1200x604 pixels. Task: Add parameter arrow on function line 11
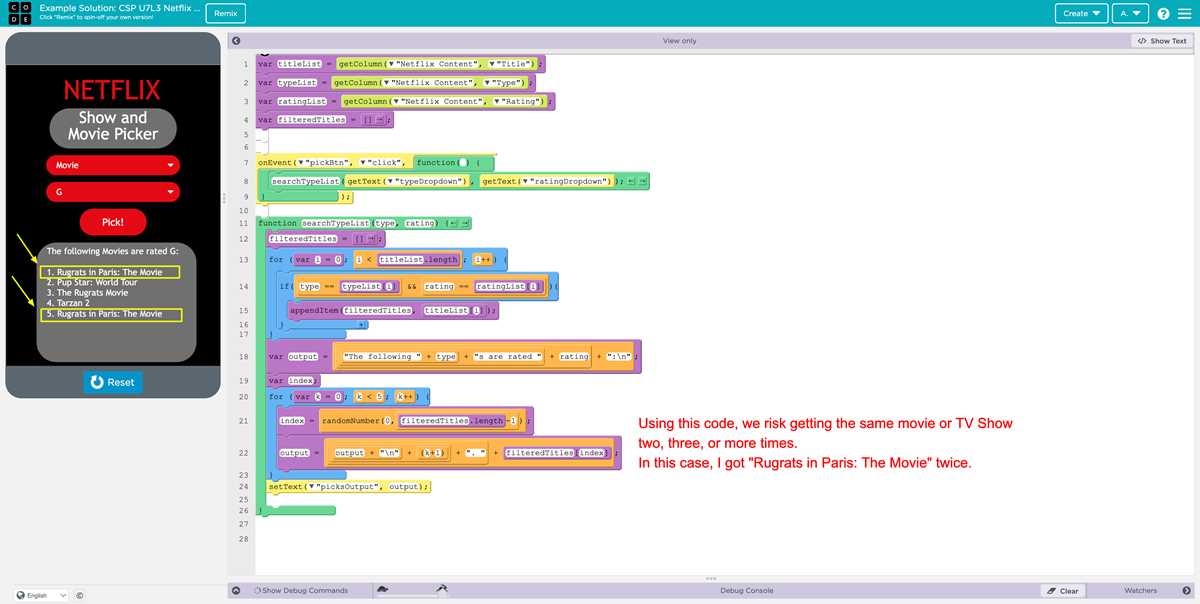466,223
